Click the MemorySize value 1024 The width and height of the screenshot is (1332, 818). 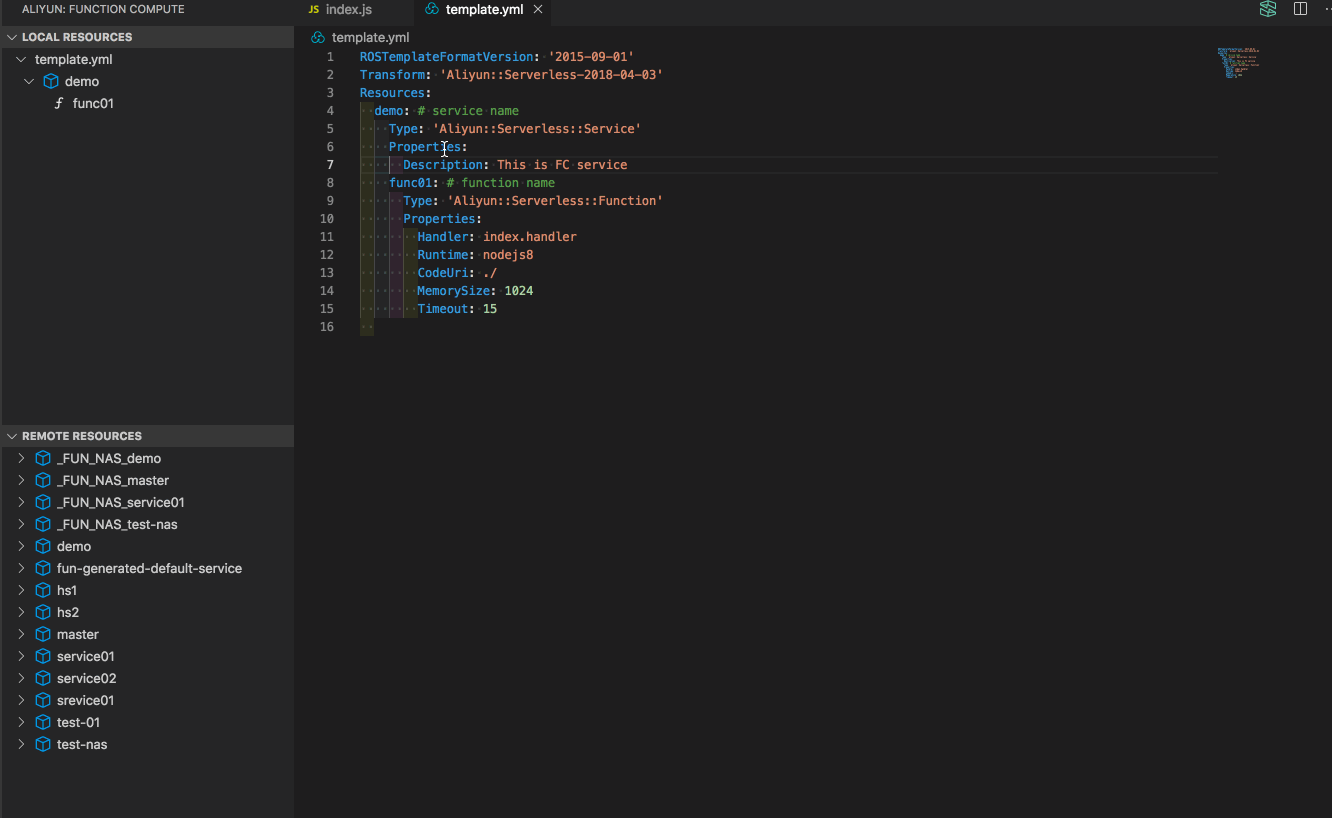[519, 291]
